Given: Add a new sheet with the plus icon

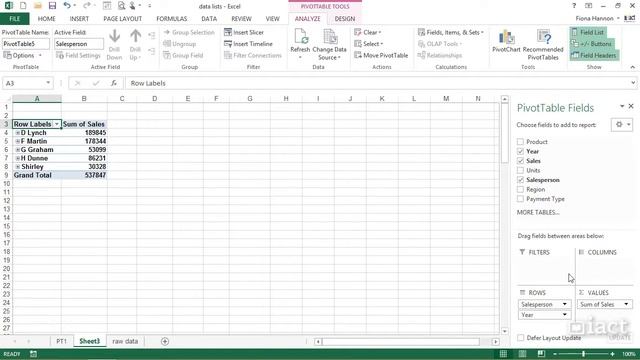Looking at the screenshot, I should pyautogui.click(x=165, y=341).
